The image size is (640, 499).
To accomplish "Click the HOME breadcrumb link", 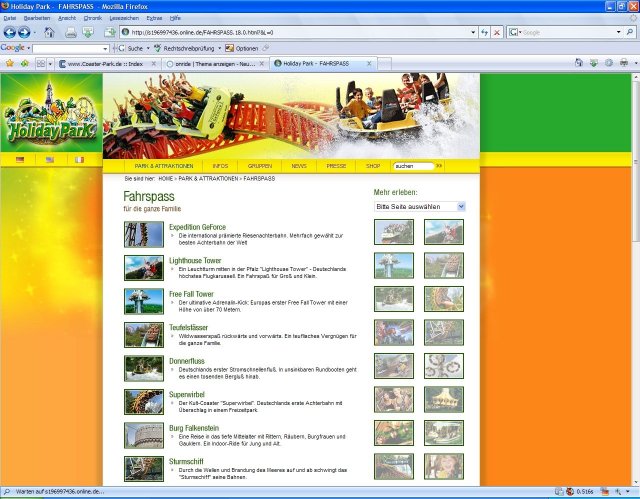I will pos(166,179).
